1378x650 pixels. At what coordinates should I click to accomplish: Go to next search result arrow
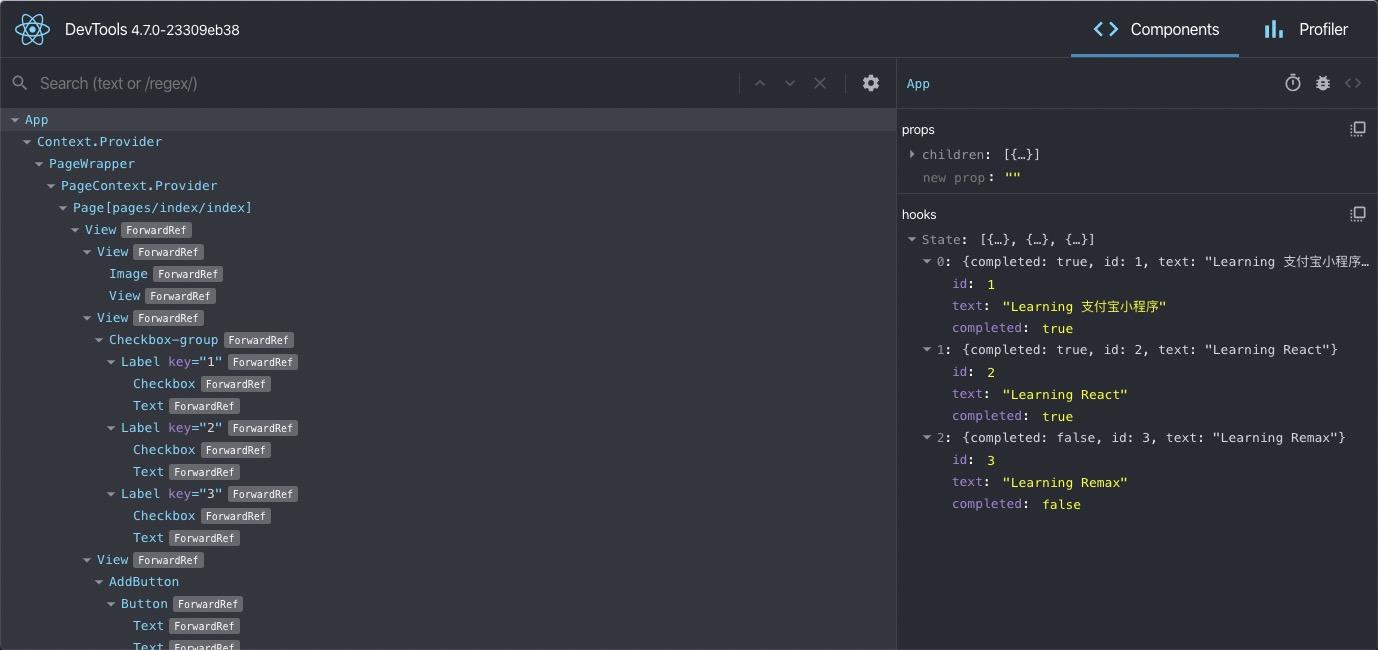coord(789,83)
